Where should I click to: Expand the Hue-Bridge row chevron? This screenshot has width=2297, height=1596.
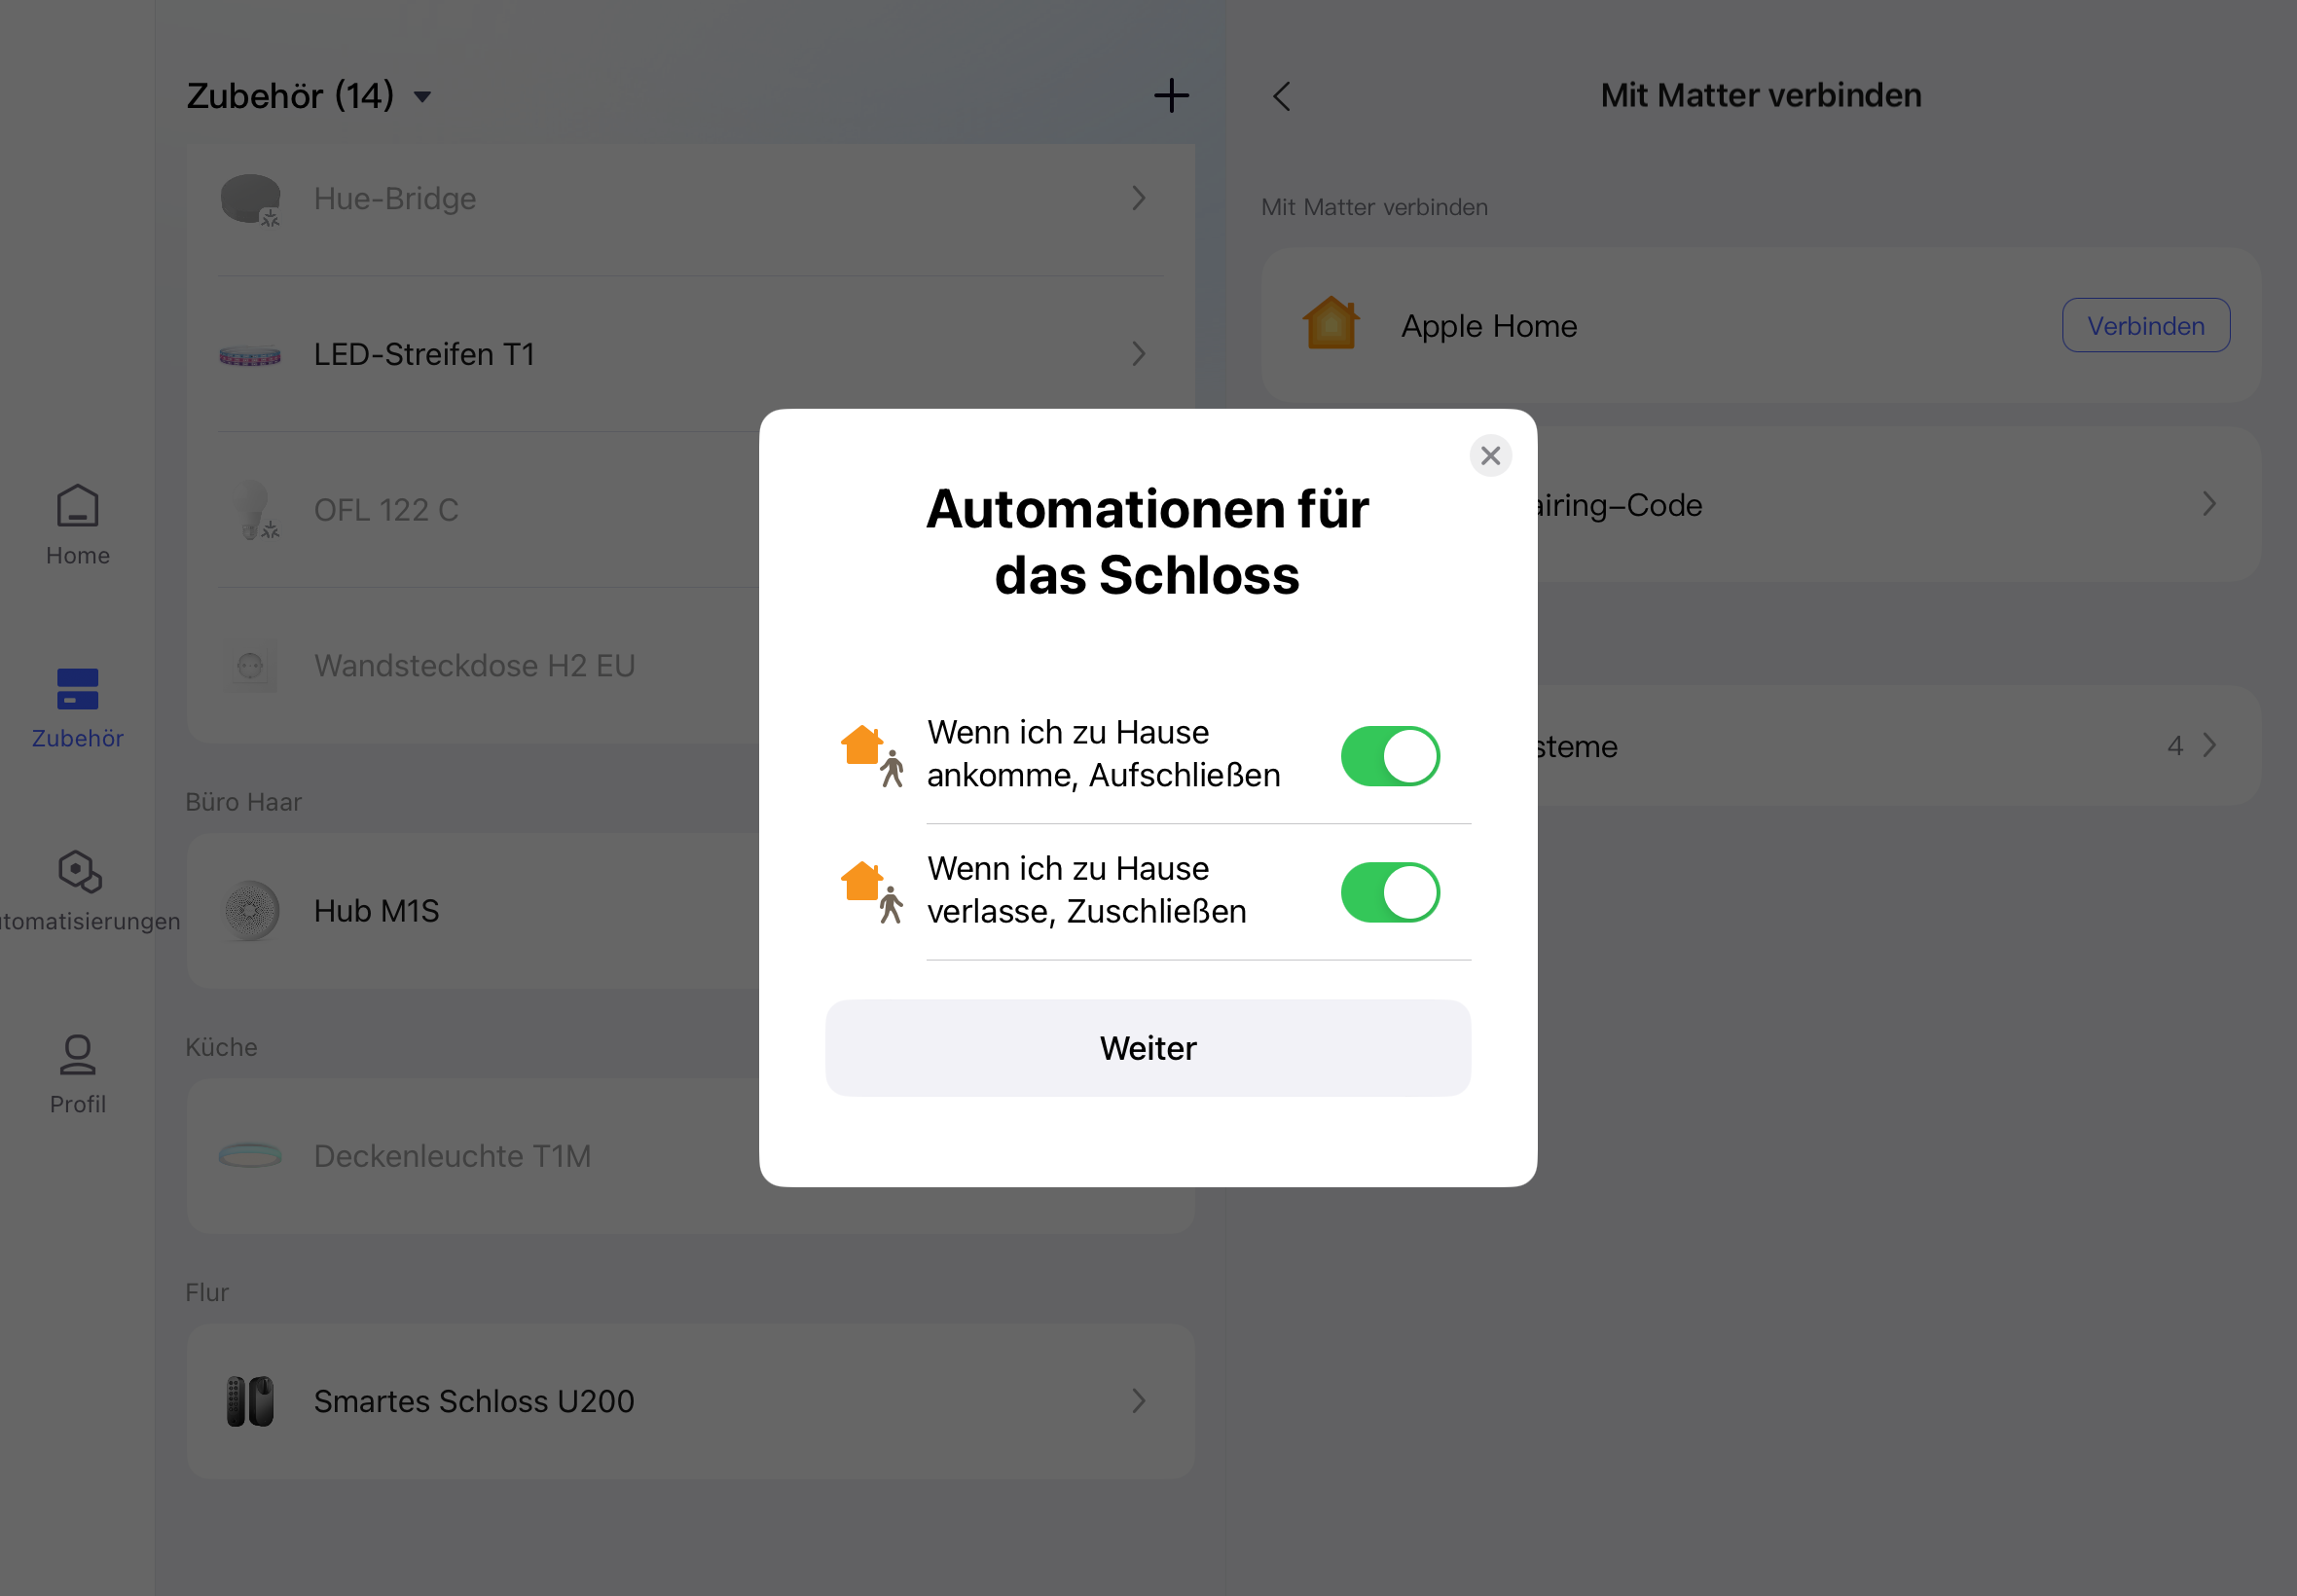coord(1138,198)
